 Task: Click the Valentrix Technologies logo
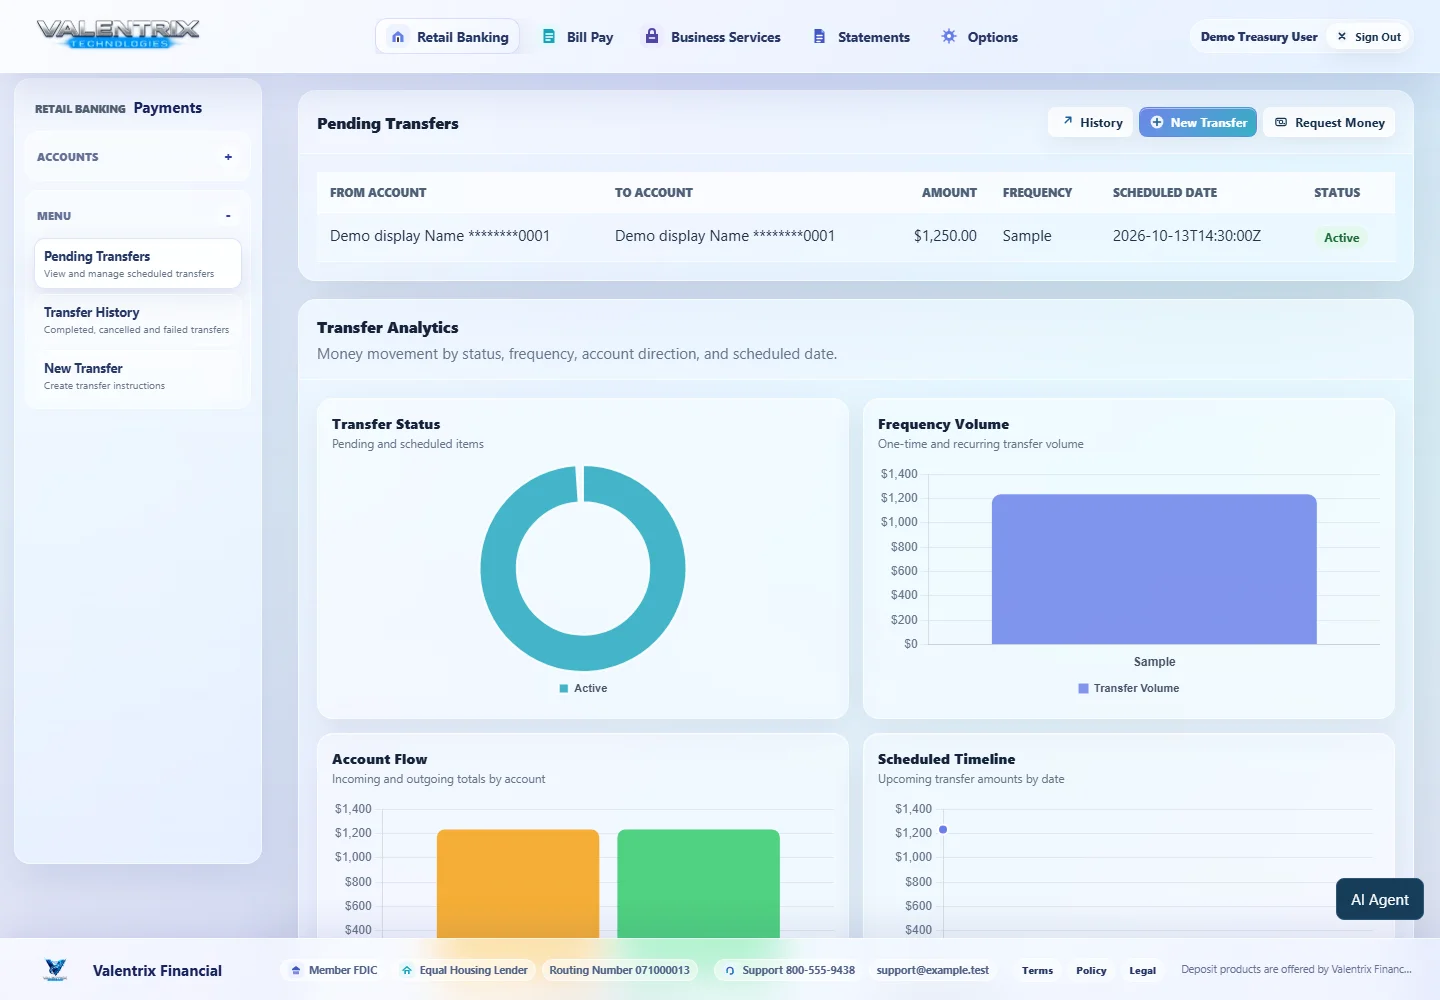point(118,34)
